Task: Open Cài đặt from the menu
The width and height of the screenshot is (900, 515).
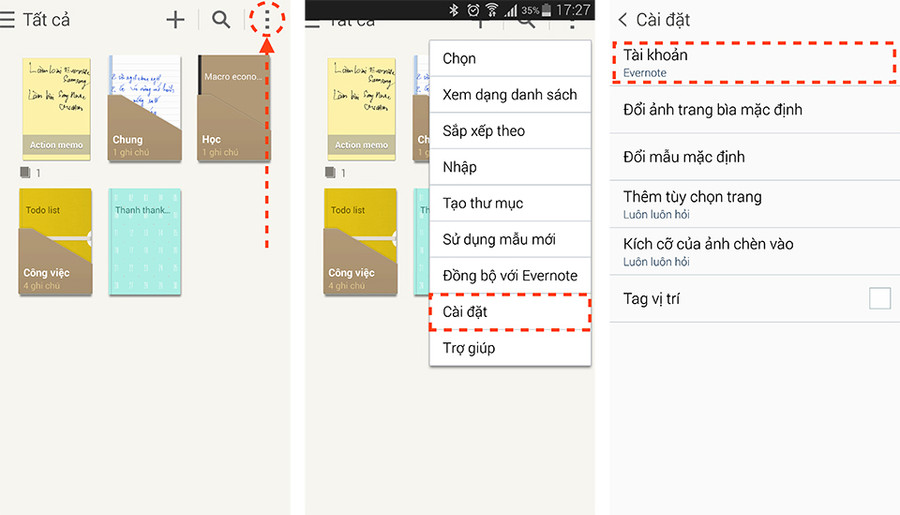Action: click(510, 312)
